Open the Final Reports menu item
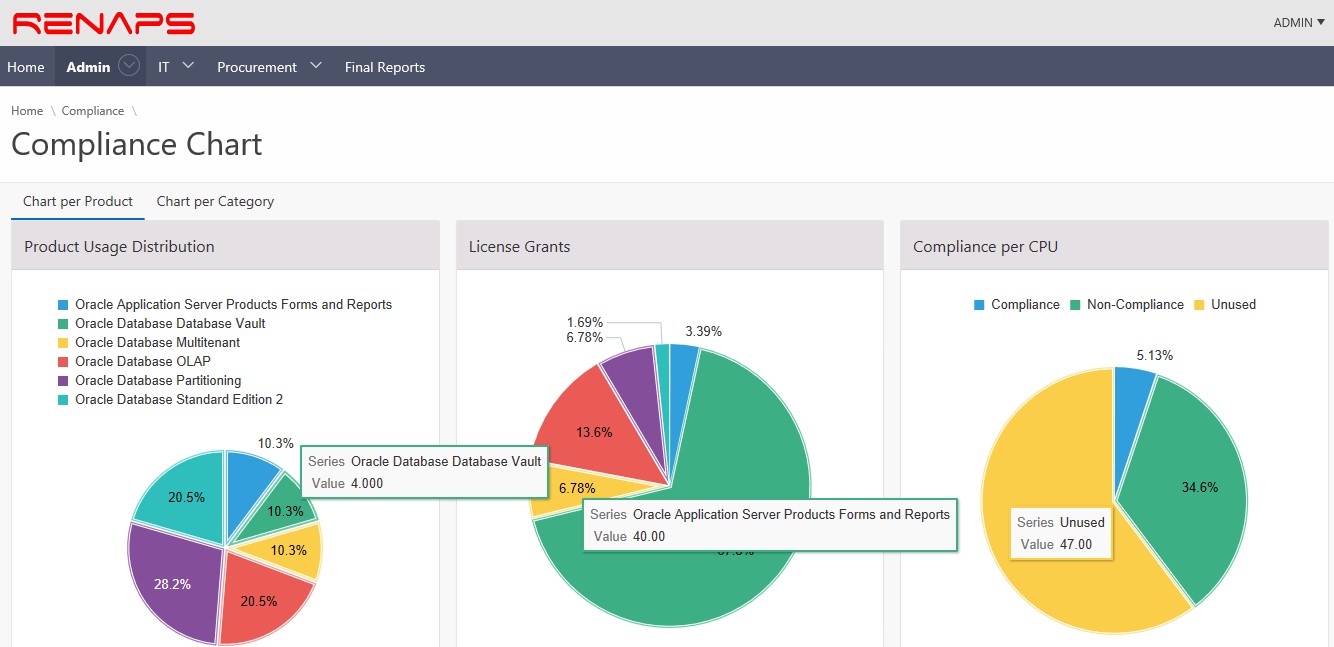 [385, 67]
